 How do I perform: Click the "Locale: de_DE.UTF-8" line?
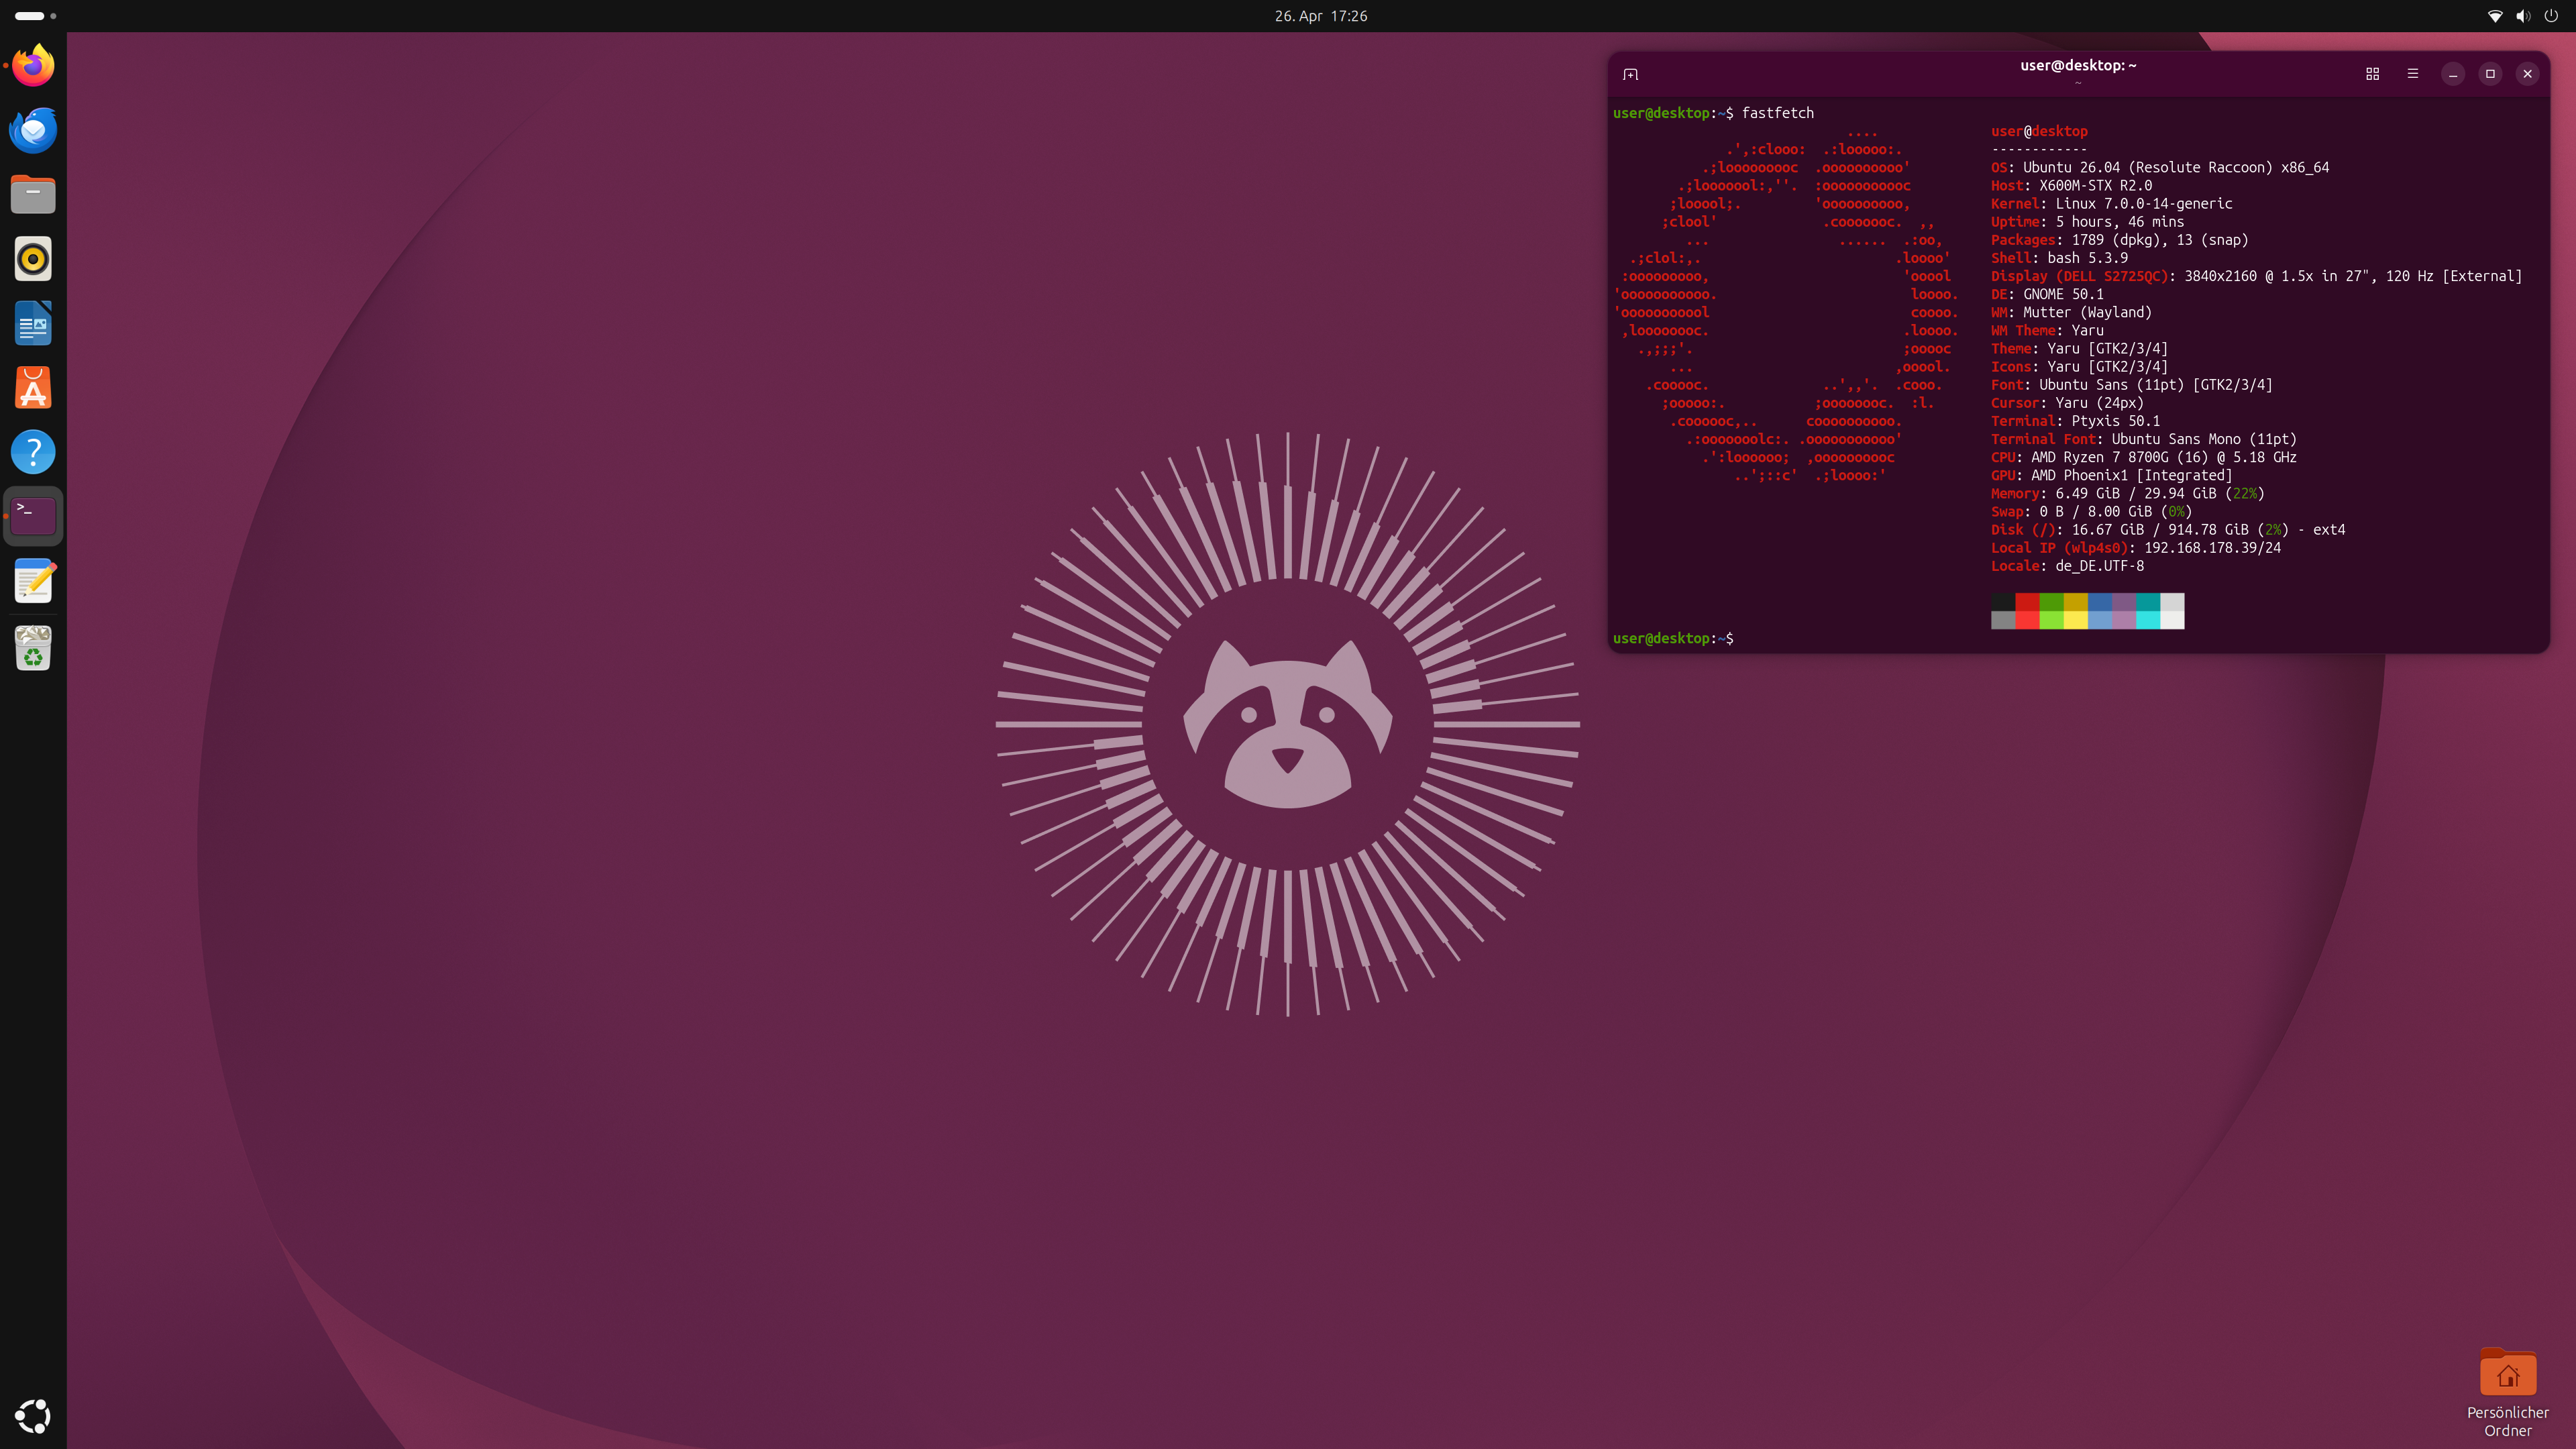[x=2067, y=566]
